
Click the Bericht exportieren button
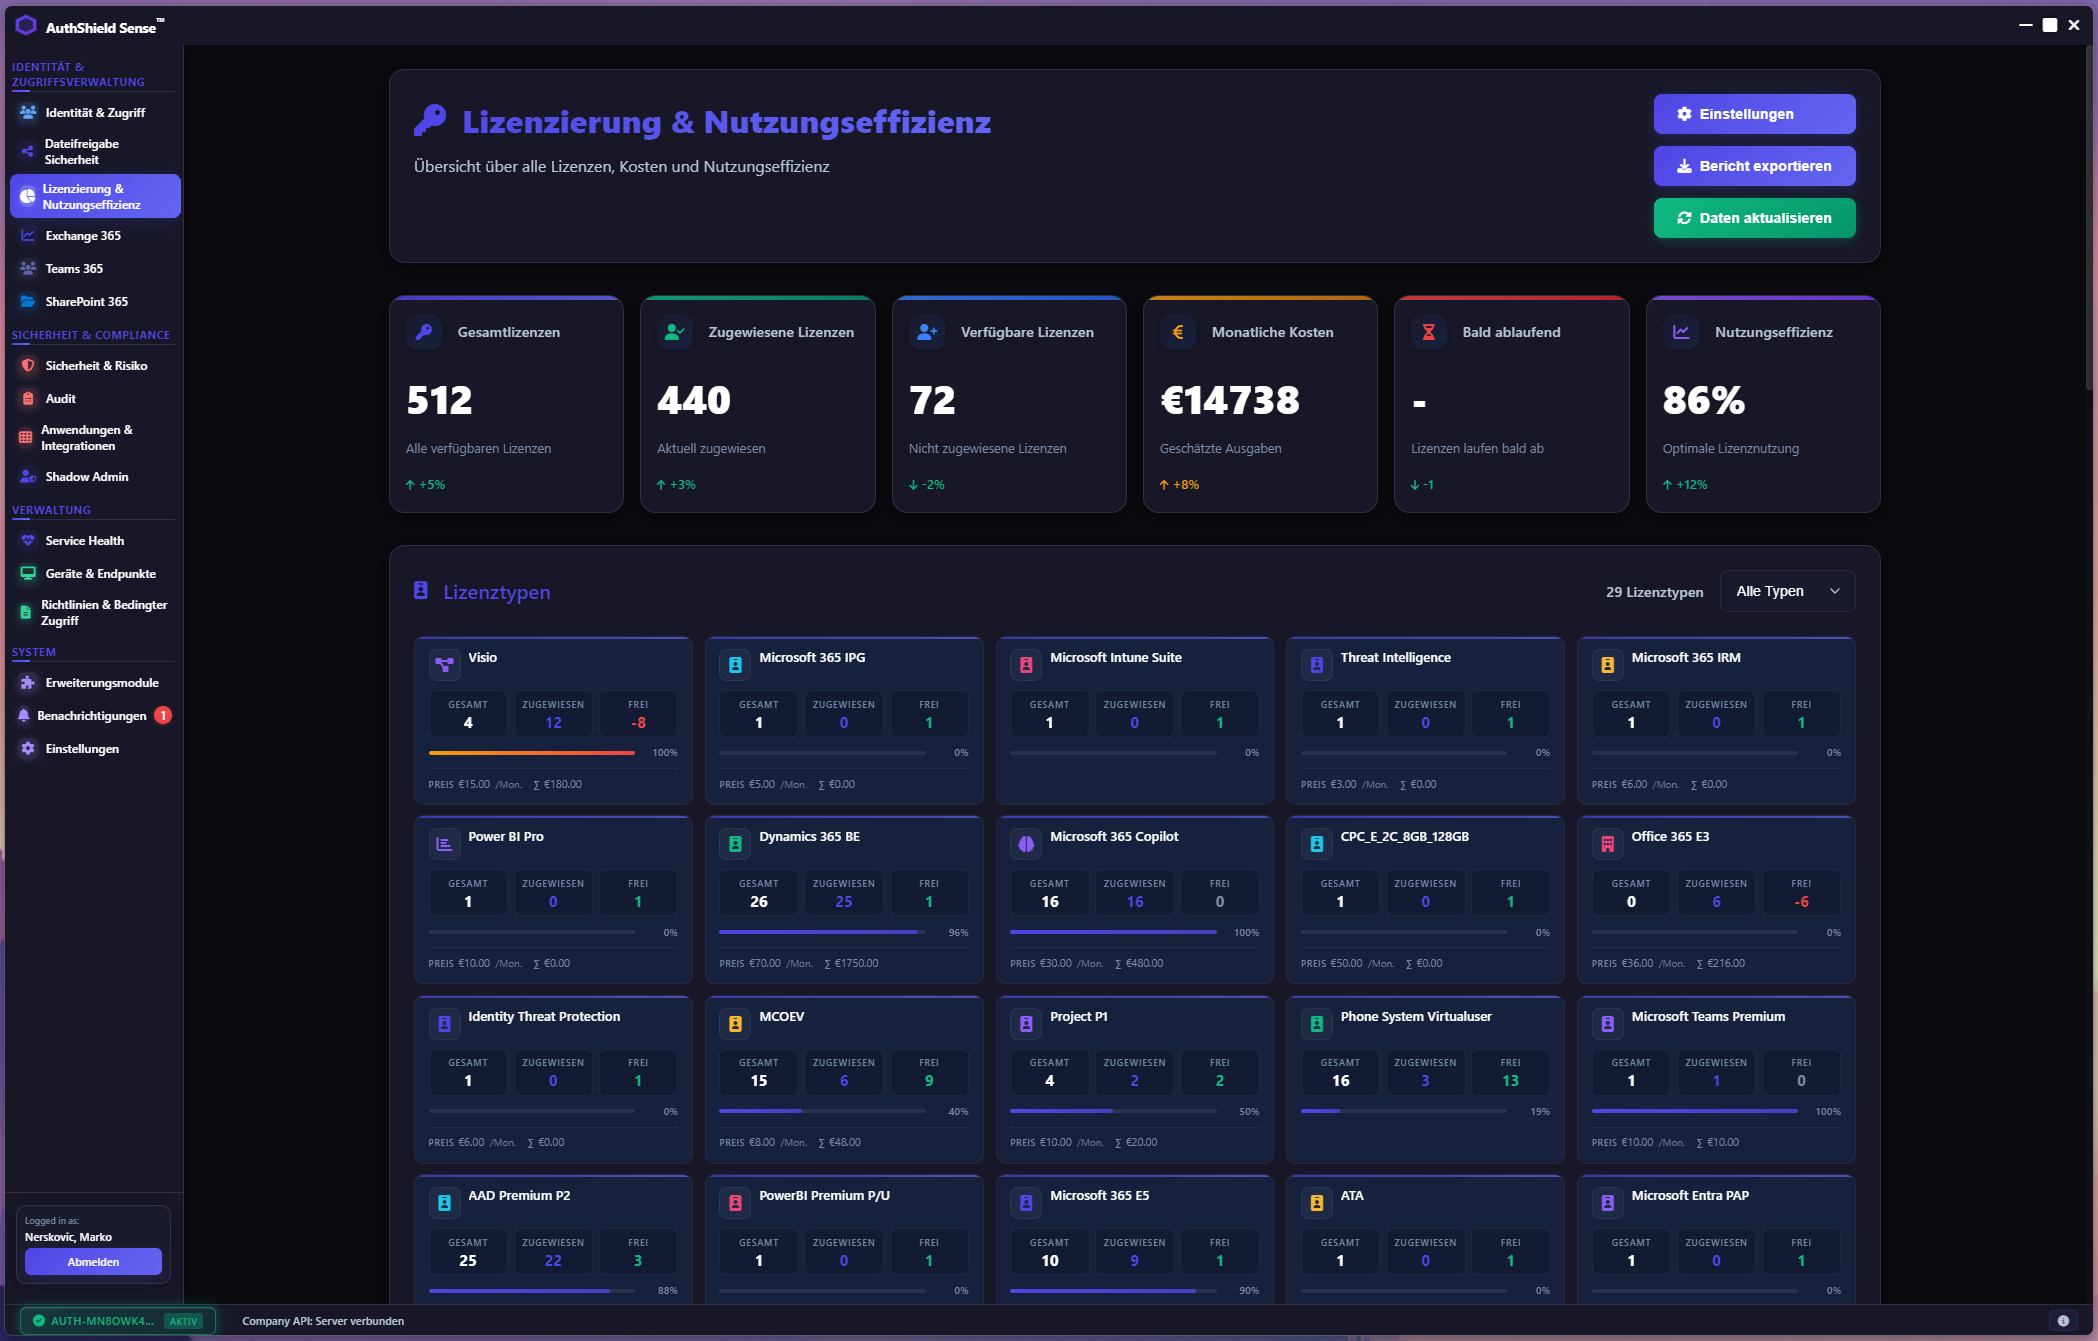(x=1754, y=166)
